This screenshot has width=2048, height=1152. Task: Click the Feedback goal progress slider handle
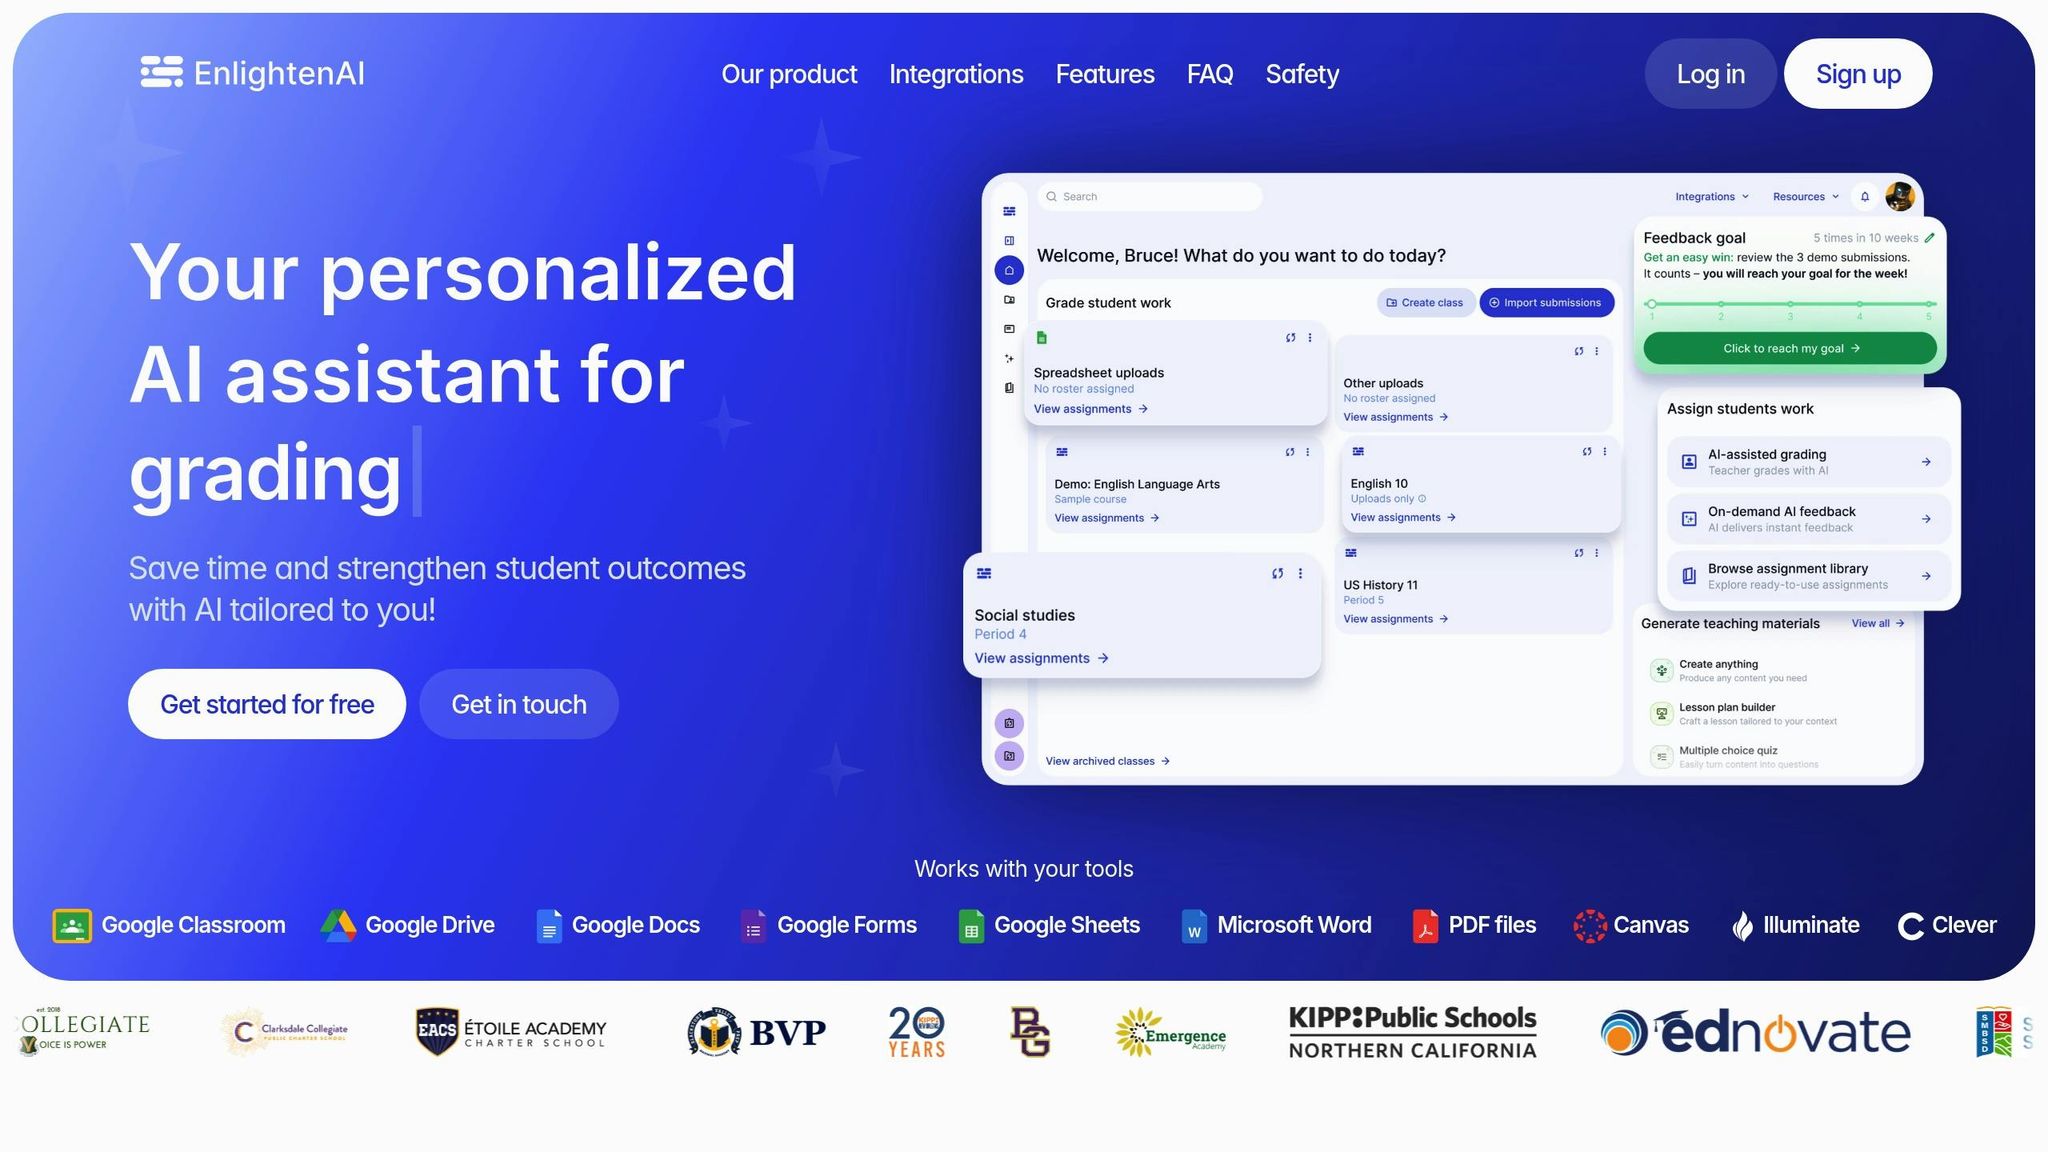point(1651,304)
